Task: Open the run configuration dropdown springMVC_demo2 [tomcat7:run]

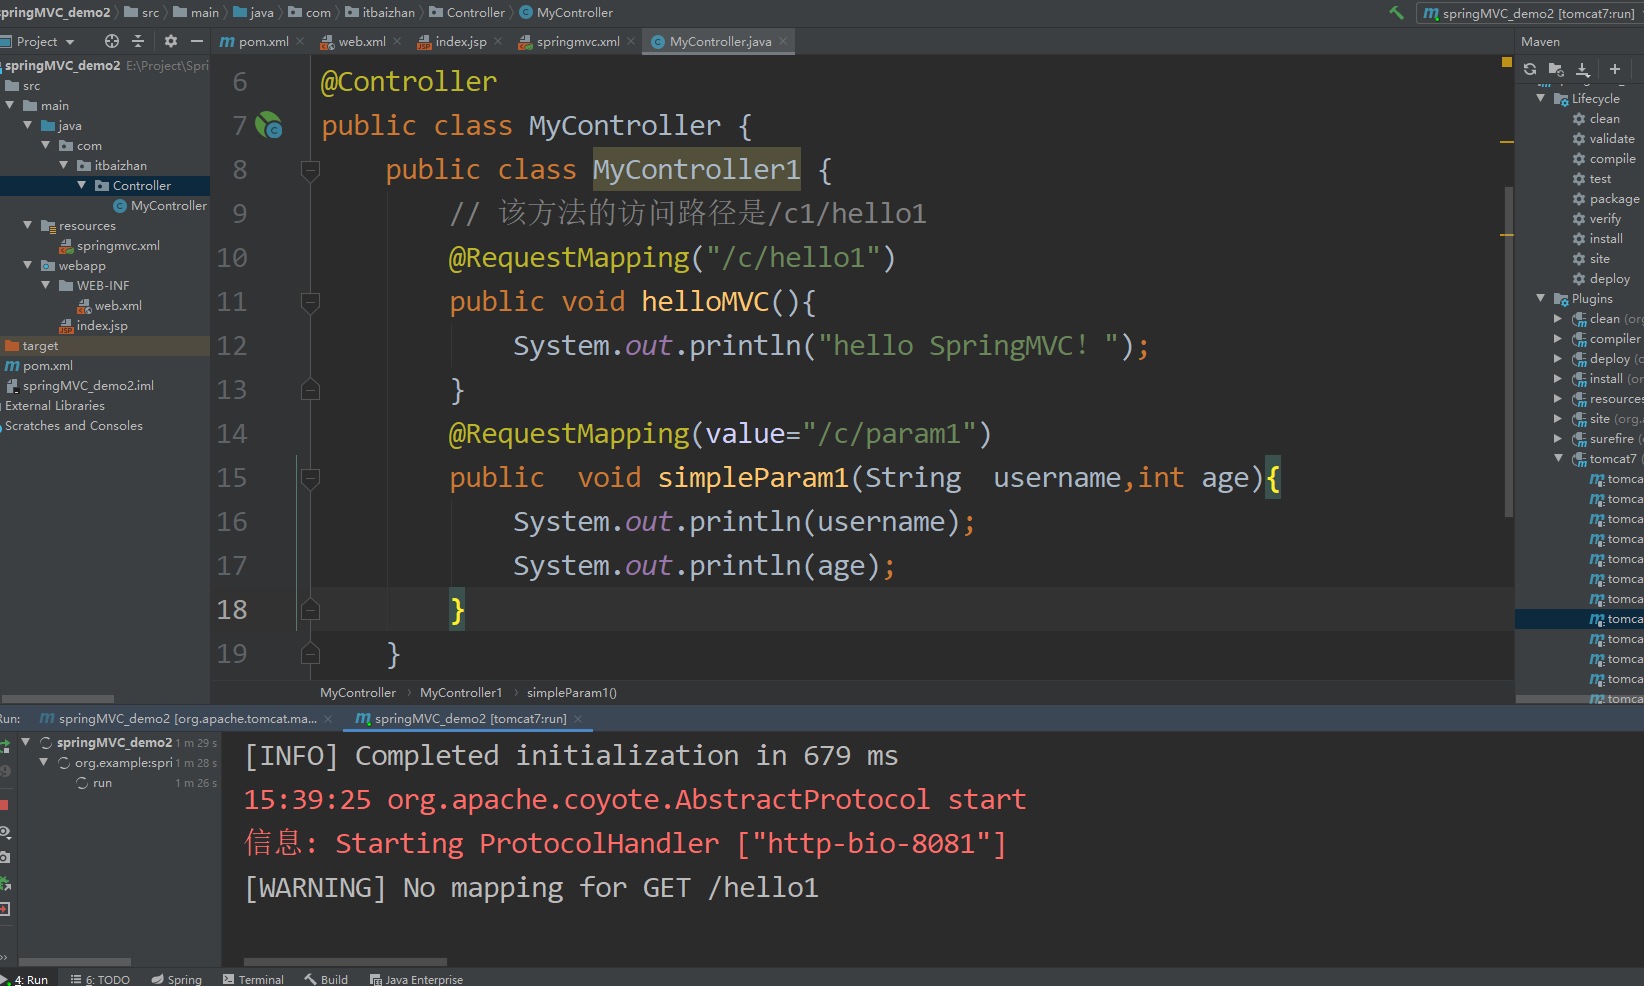Action: 1529,13
